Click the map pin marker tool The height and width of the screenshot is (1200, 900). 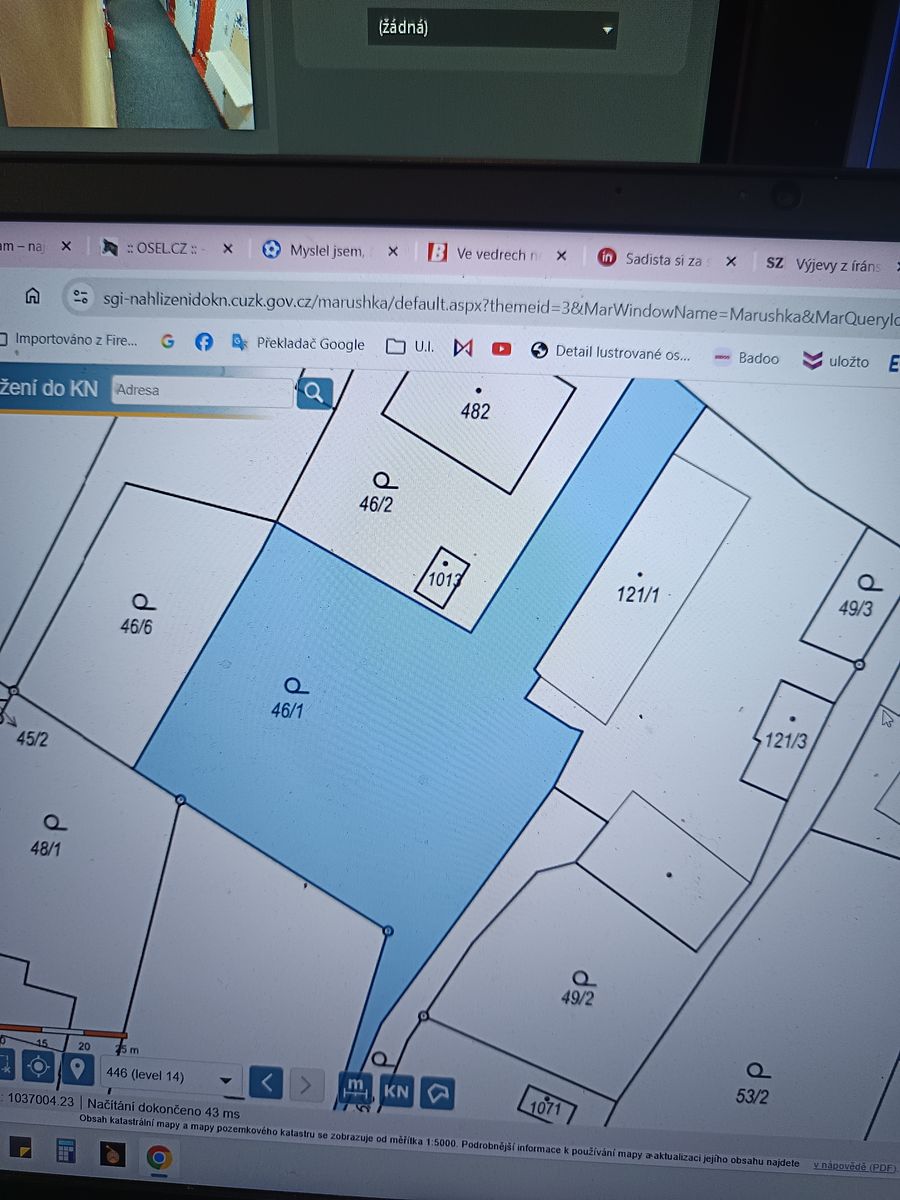pyautogui.click(x=77, y=1068)
